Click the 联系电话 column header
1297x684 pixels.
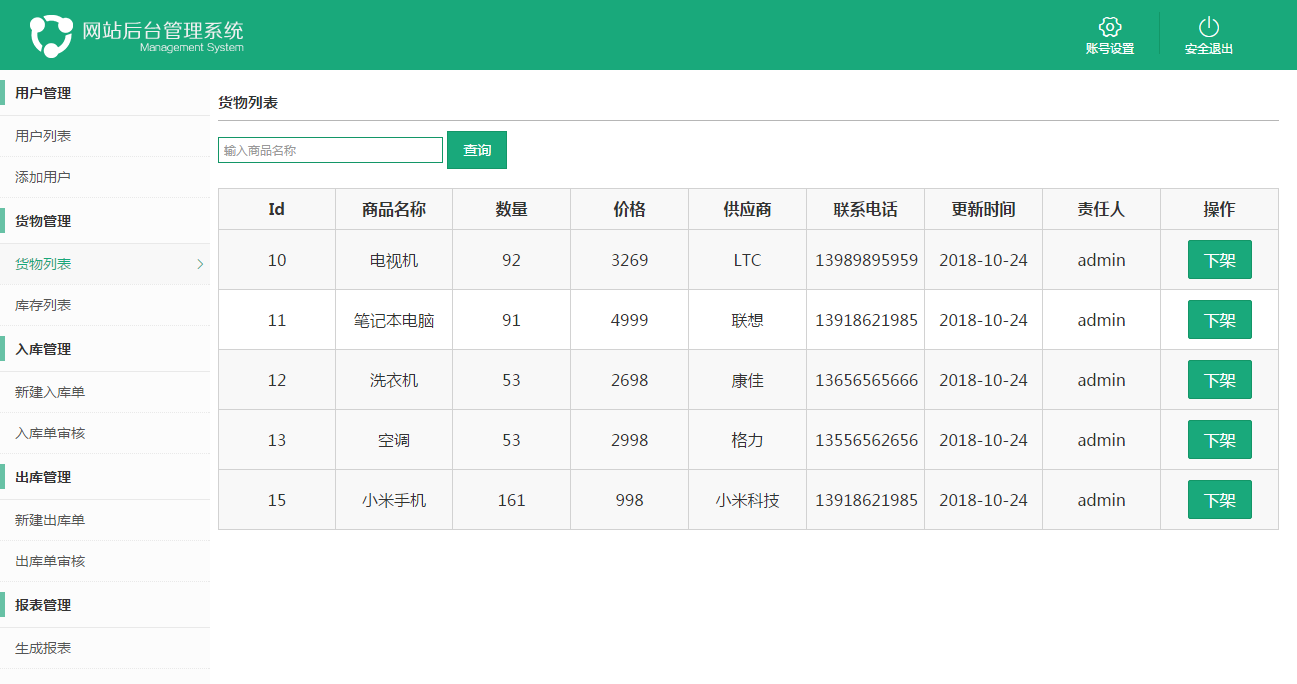pyautogui.click(x=865, y=209)
